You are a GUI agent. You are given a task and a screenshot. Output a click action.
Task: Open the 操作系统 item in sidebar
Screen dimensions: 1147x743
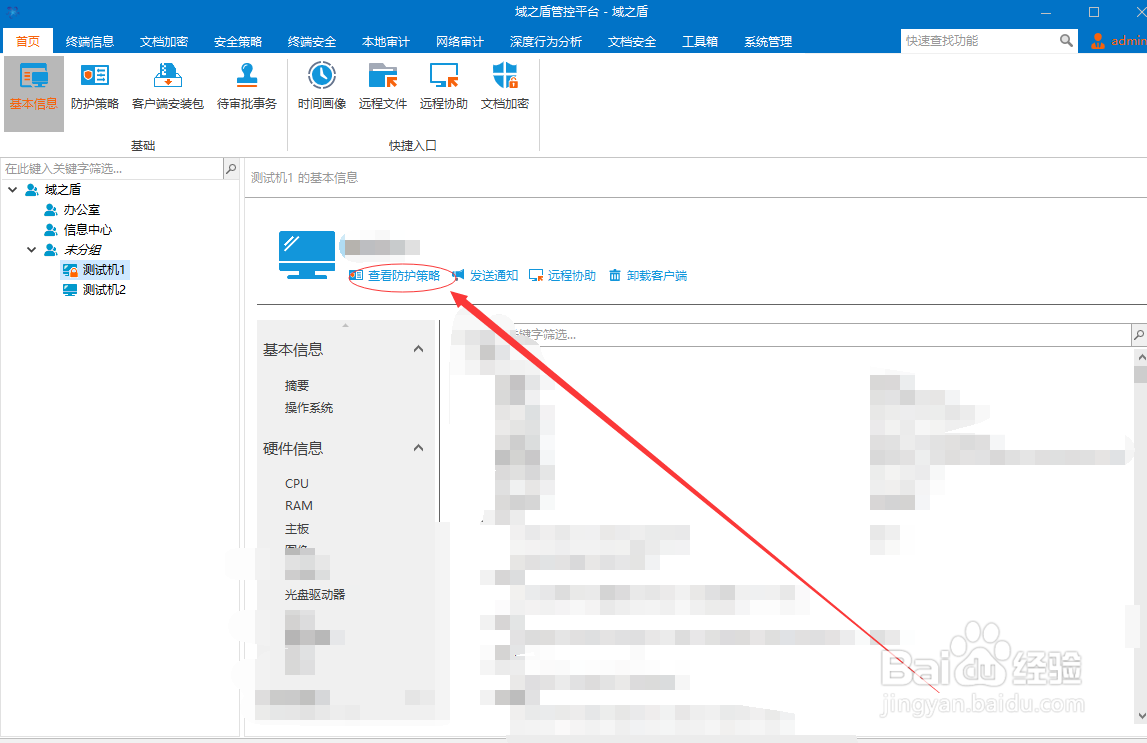309,408
